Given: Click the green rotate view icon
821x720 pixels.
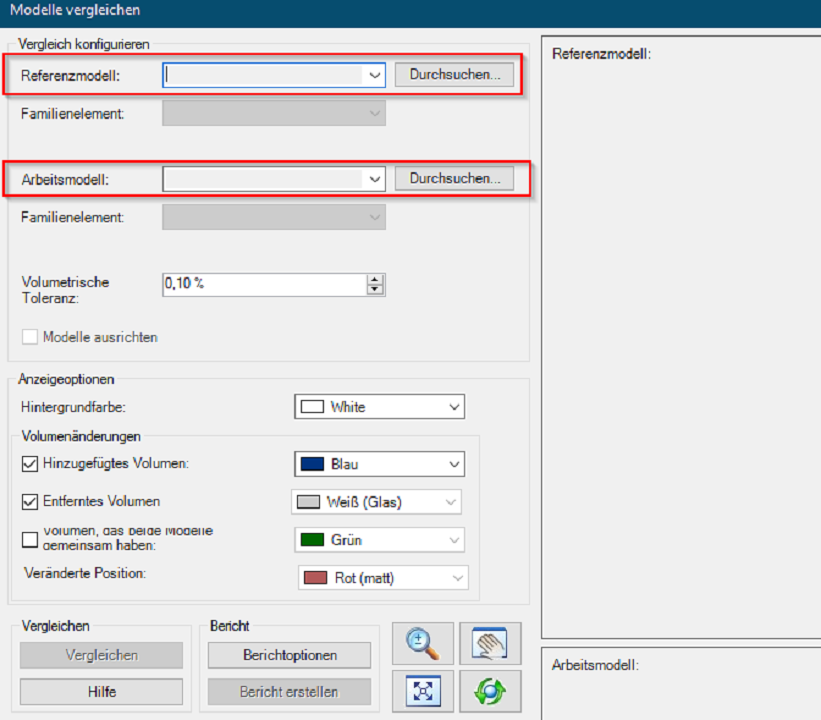Looking at the screenshot, I should point(490,691).
